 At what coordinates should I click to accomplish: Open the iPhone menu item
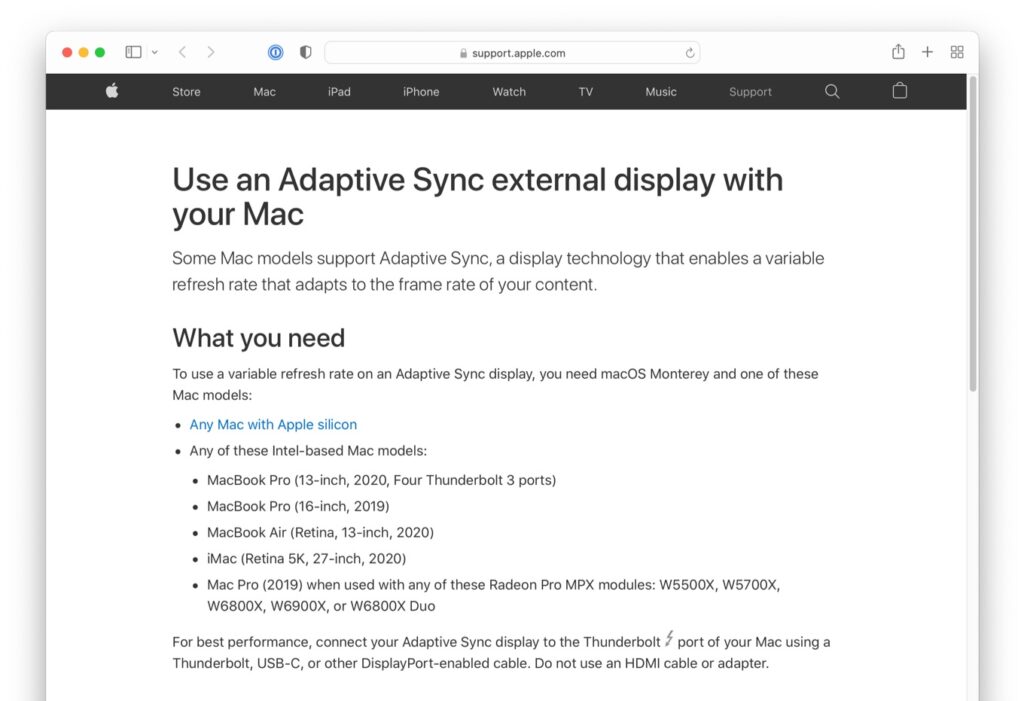pyautogui.click(x=421, y=91)
